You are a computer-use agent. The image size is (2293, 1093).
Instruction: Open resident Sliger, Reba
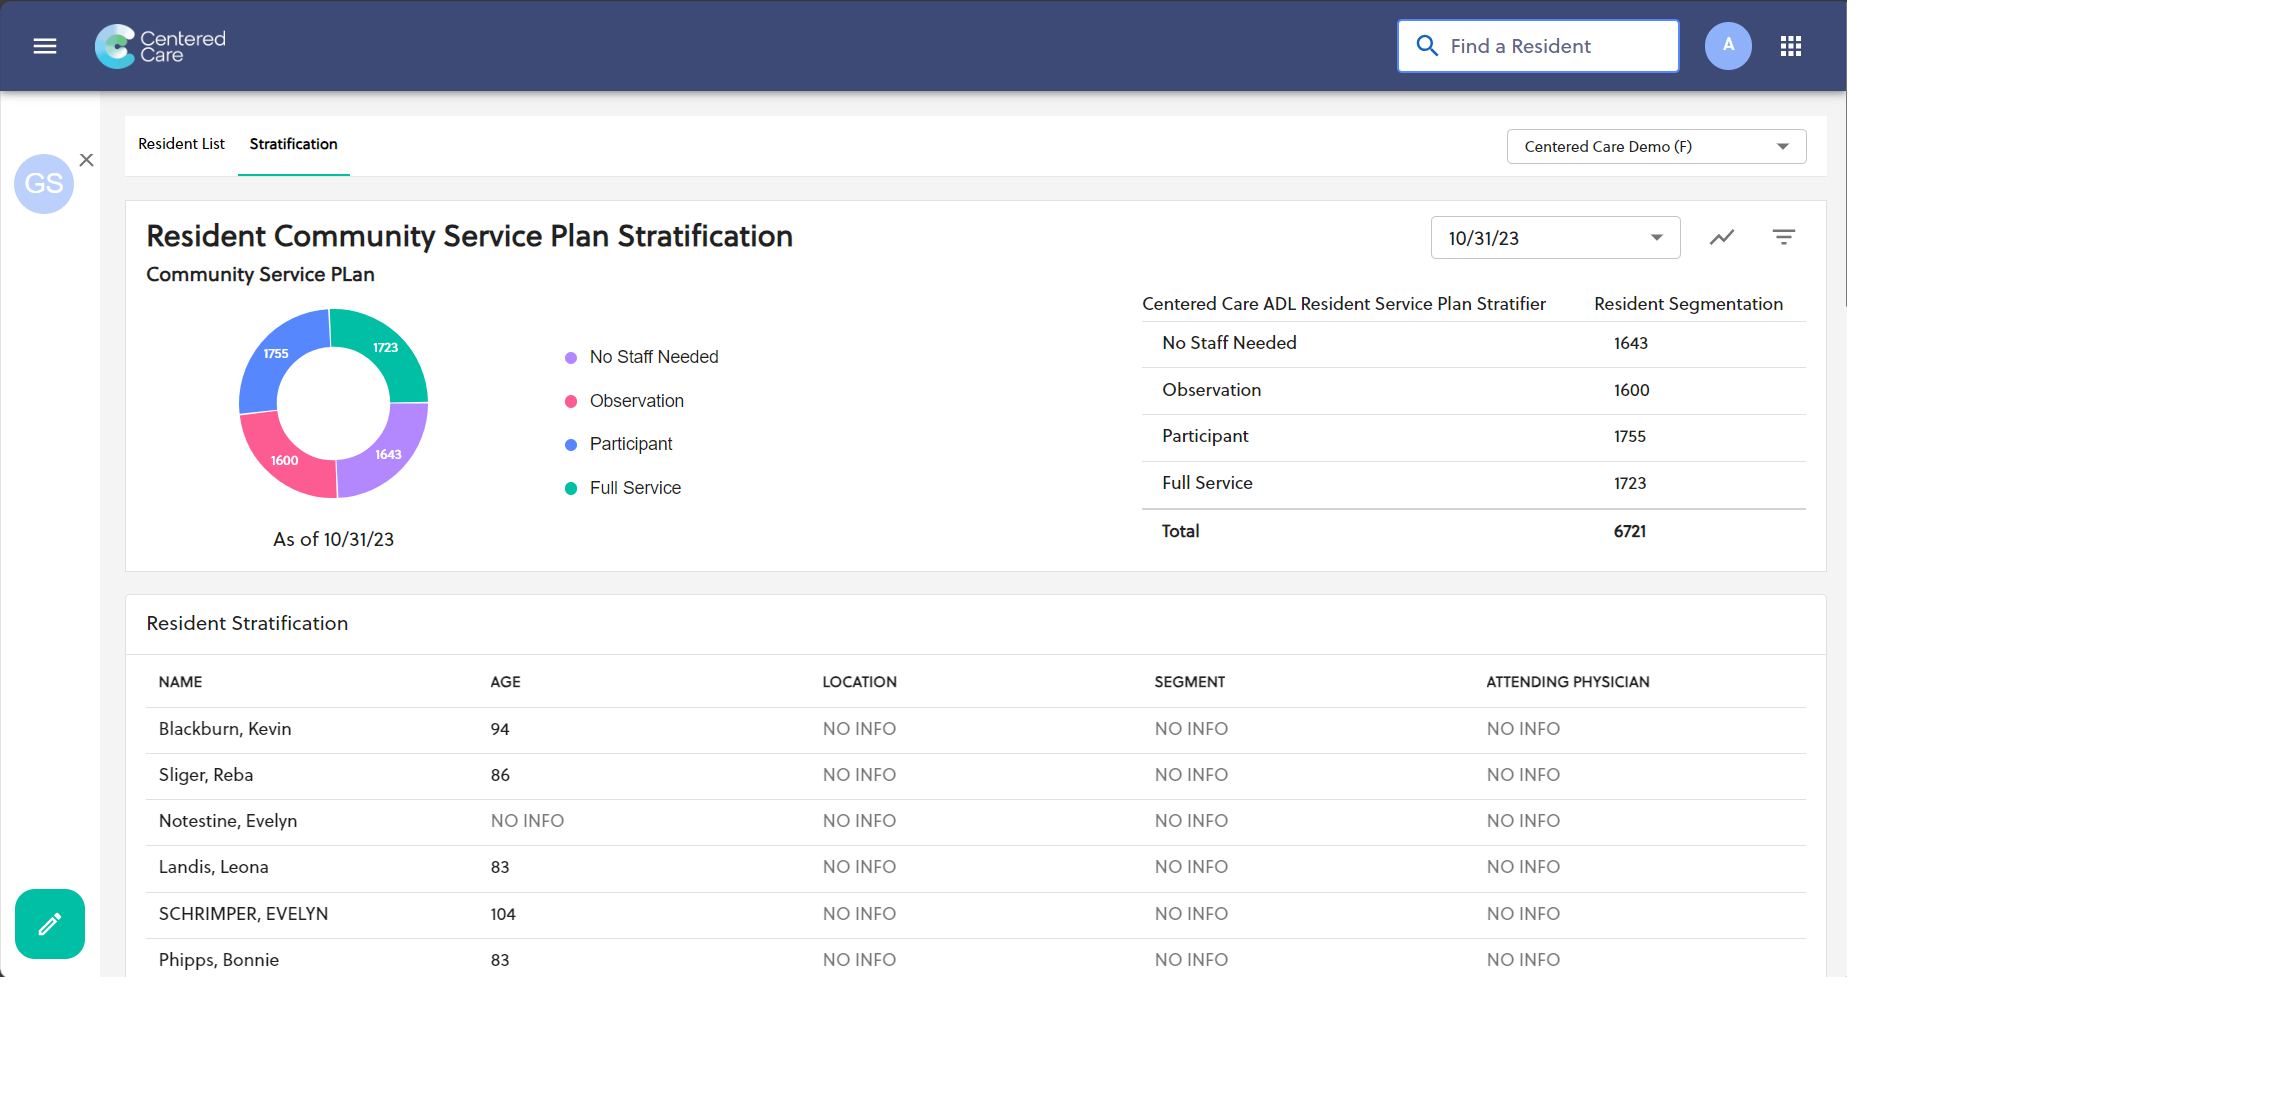point(206,775)
